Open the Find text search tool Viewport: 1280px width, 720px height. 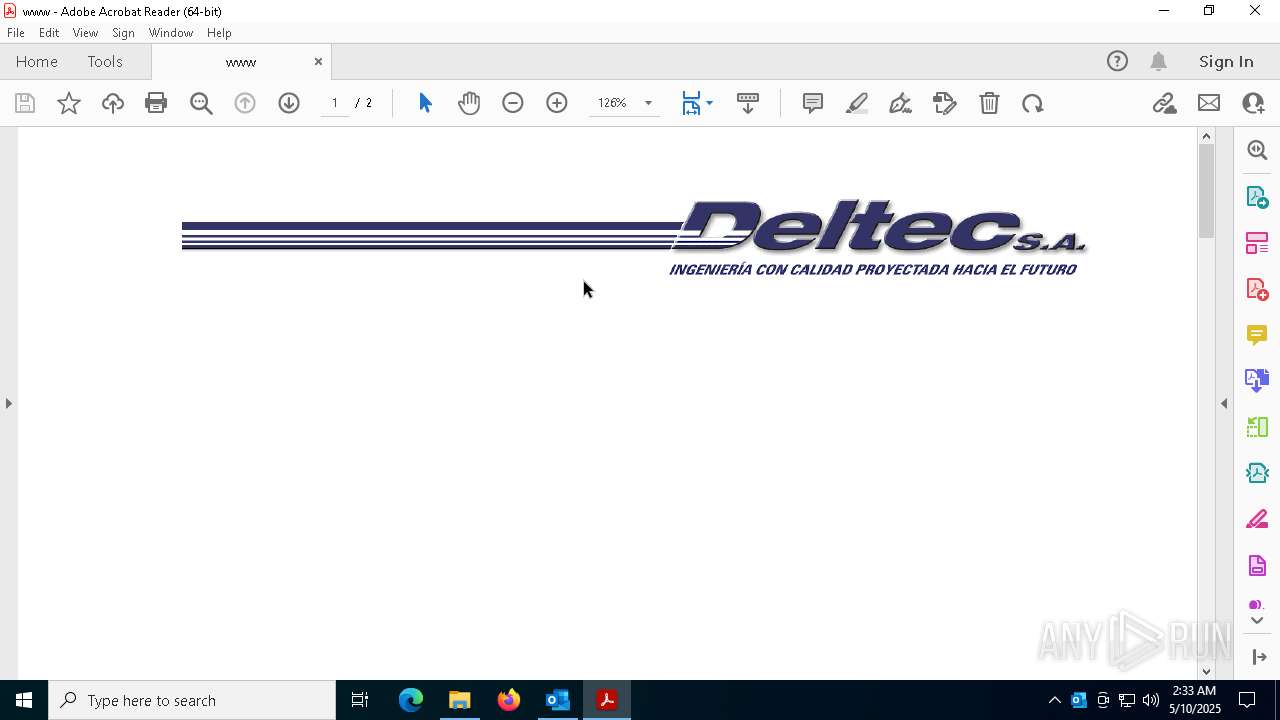[x=201, y=103]
